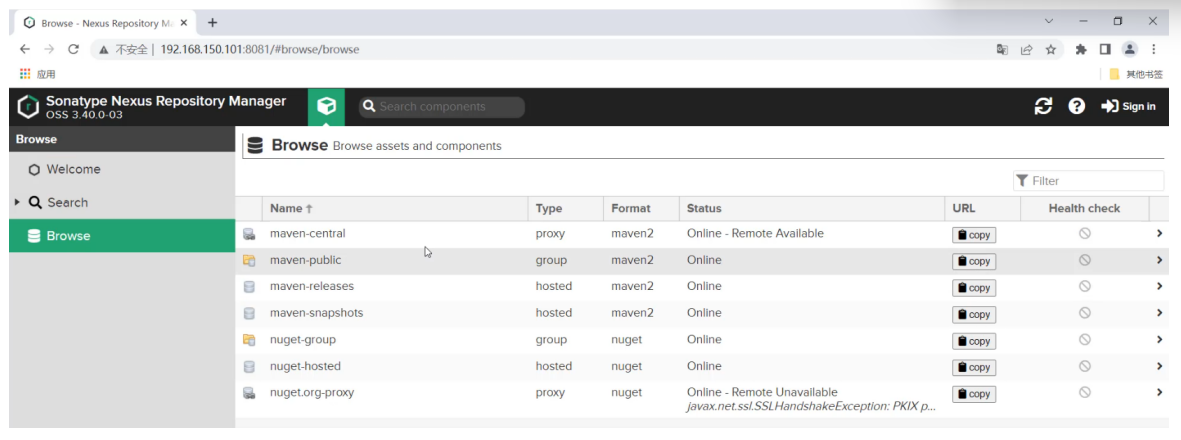
Task: Expand the maven-snapshots row chevron
Action: tap(1160, 313)
